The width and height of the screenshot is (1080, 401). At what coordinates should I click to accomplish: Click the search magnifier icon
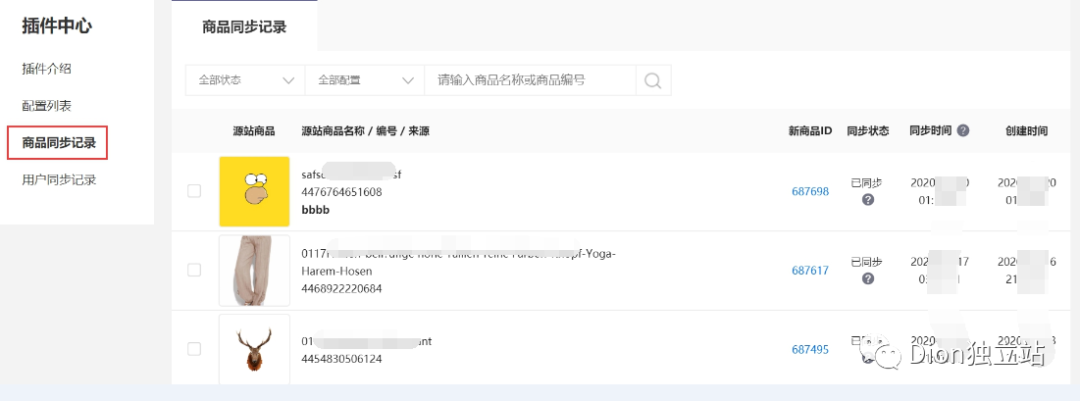652,81
